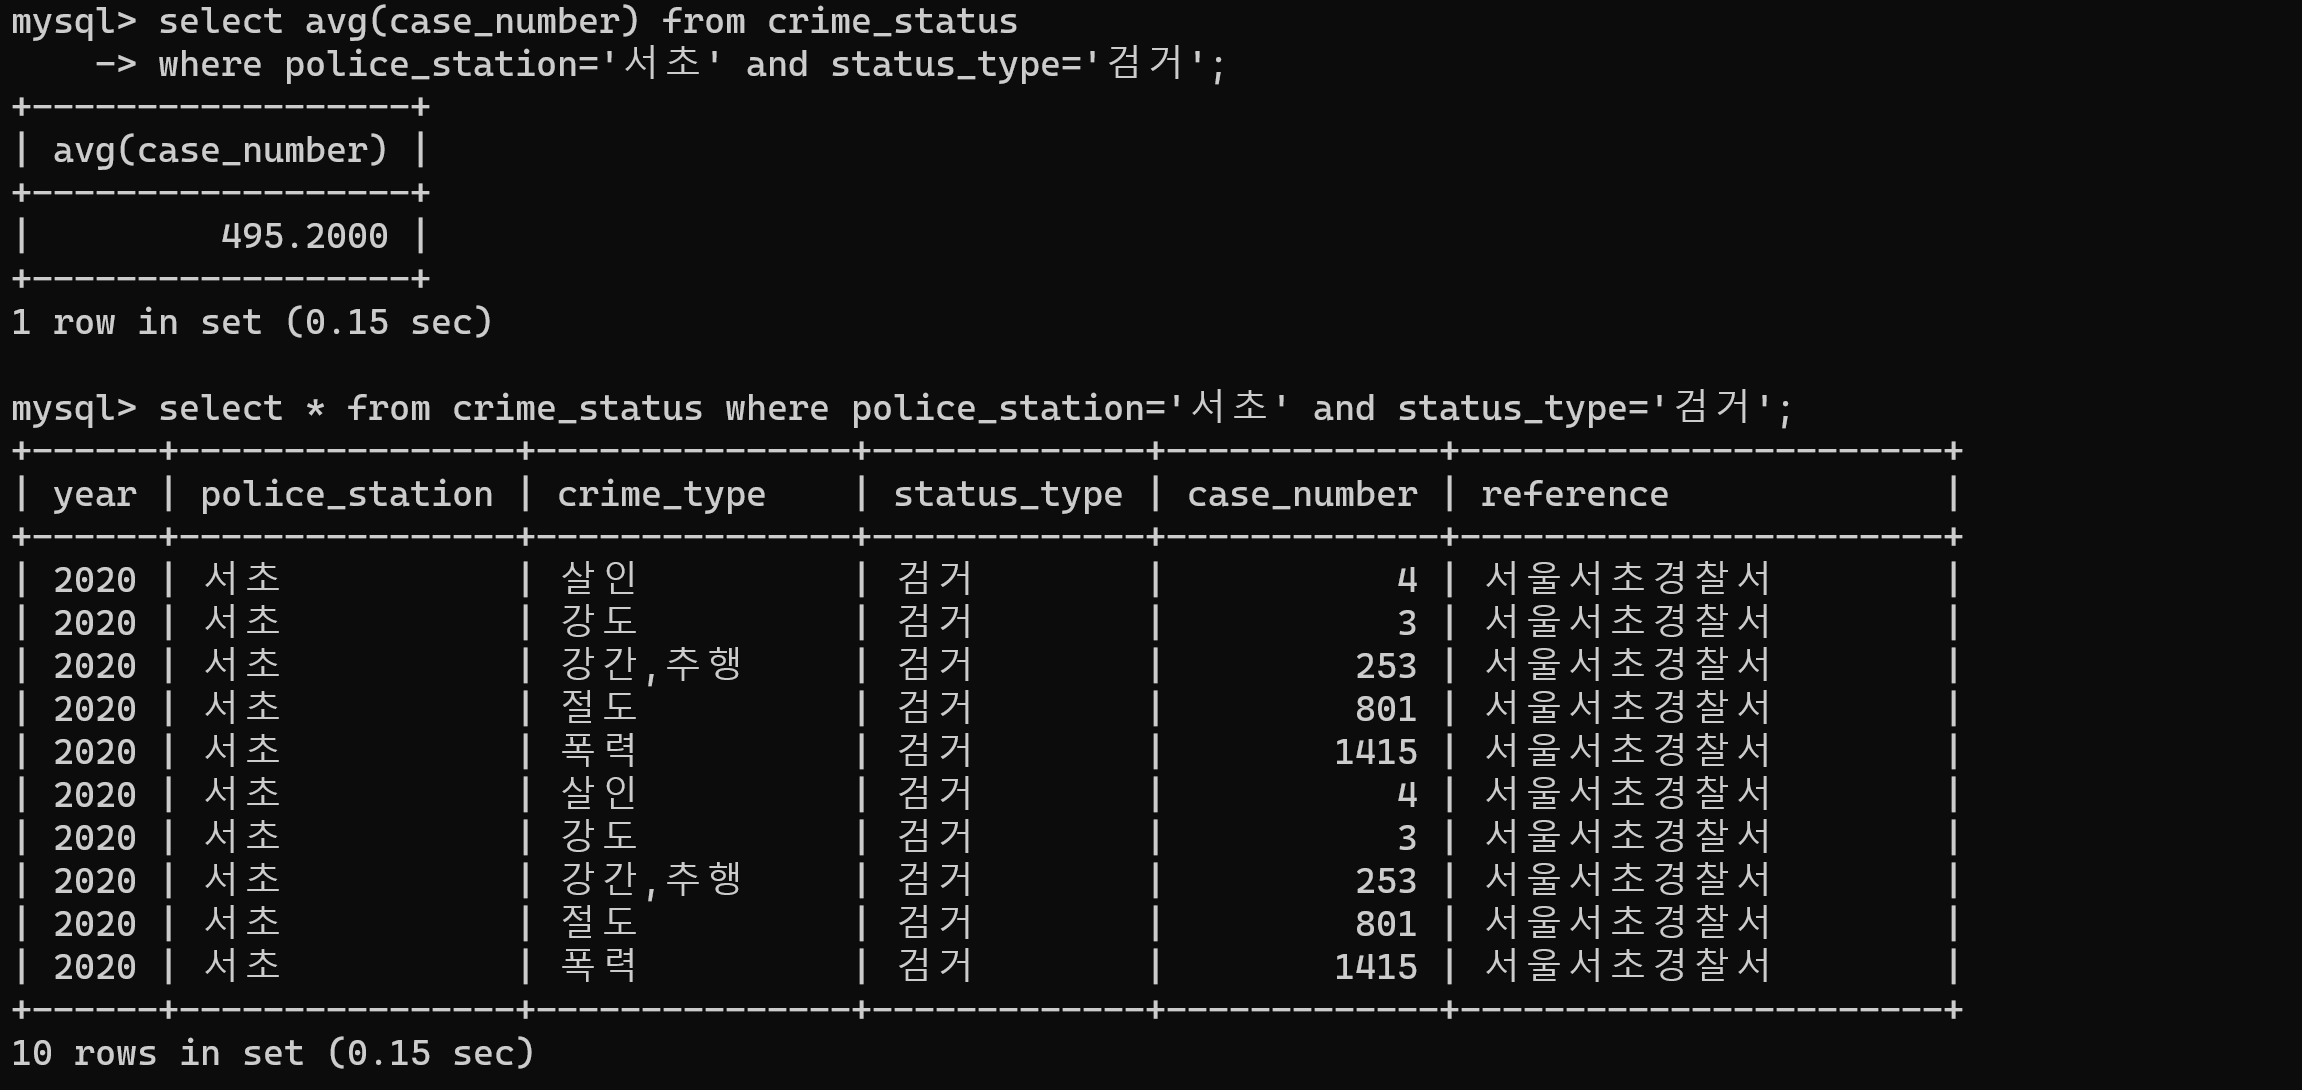The width and height of the screenshot is (2302, 1090).
Task: Click the first 서울서초경찰서 reference cell
Action: (x=1627, y=579)
